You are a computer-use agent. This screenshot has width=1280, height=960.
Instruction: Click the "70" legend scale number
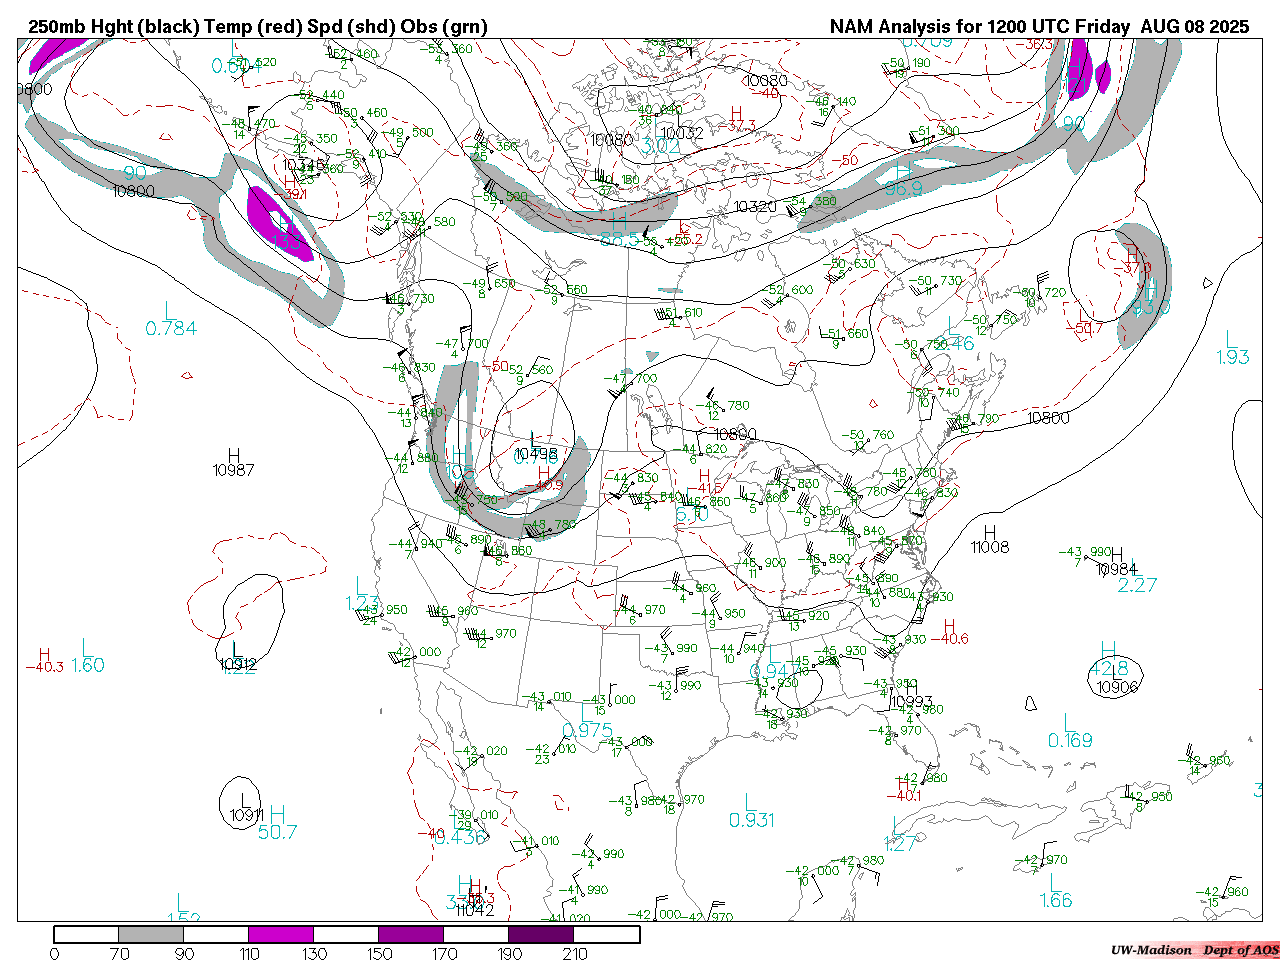click(119, 953)
